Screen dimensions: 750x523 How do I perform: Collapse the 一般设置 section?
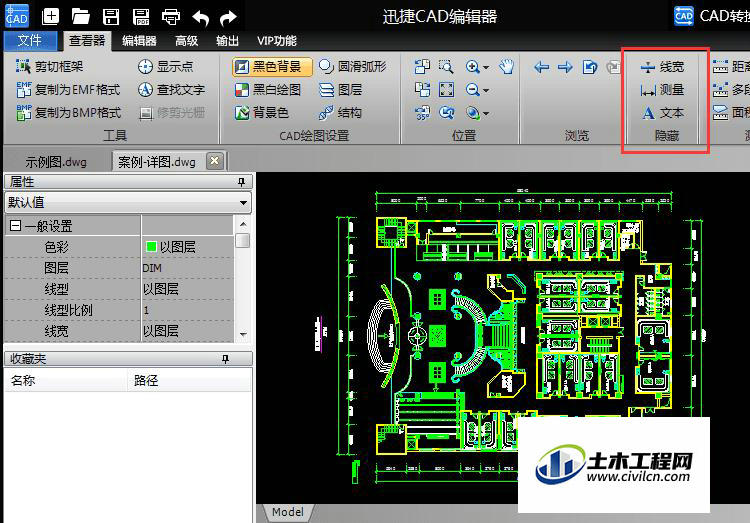(x=15, y=225)
